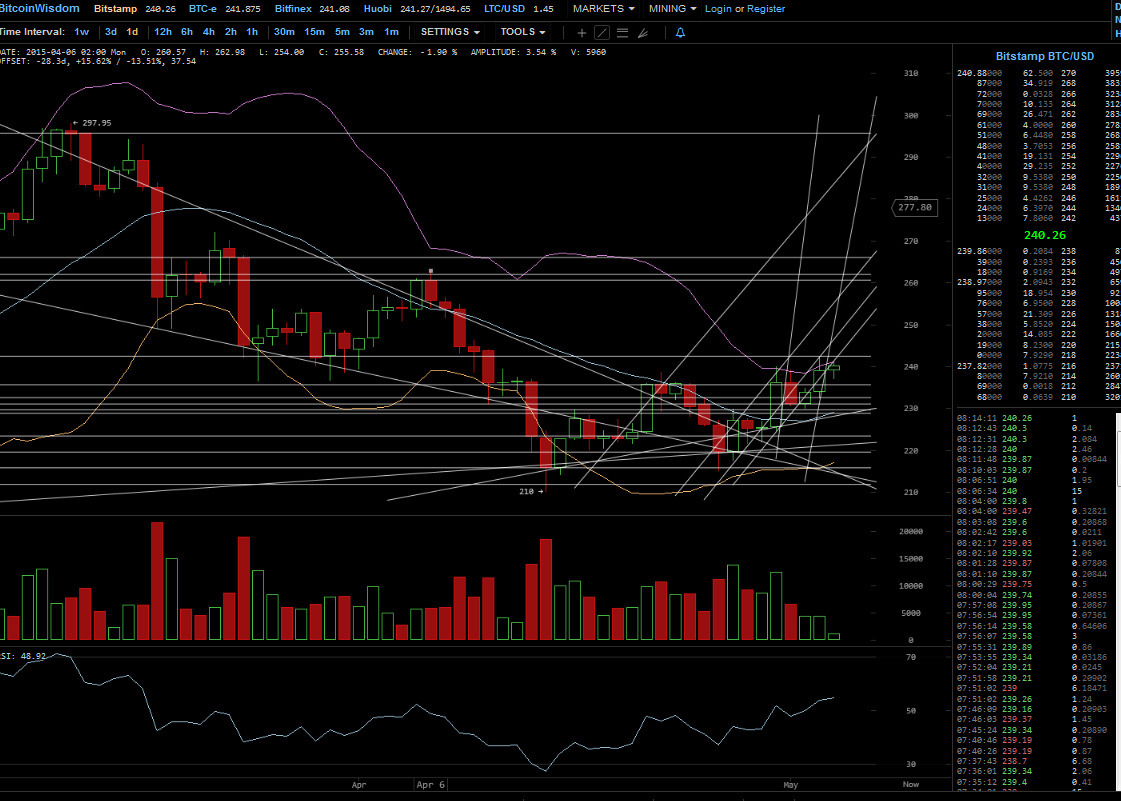Open the TOOLS dropdown menu
Screen dimensions: 1121x801
tap(523, 31)
